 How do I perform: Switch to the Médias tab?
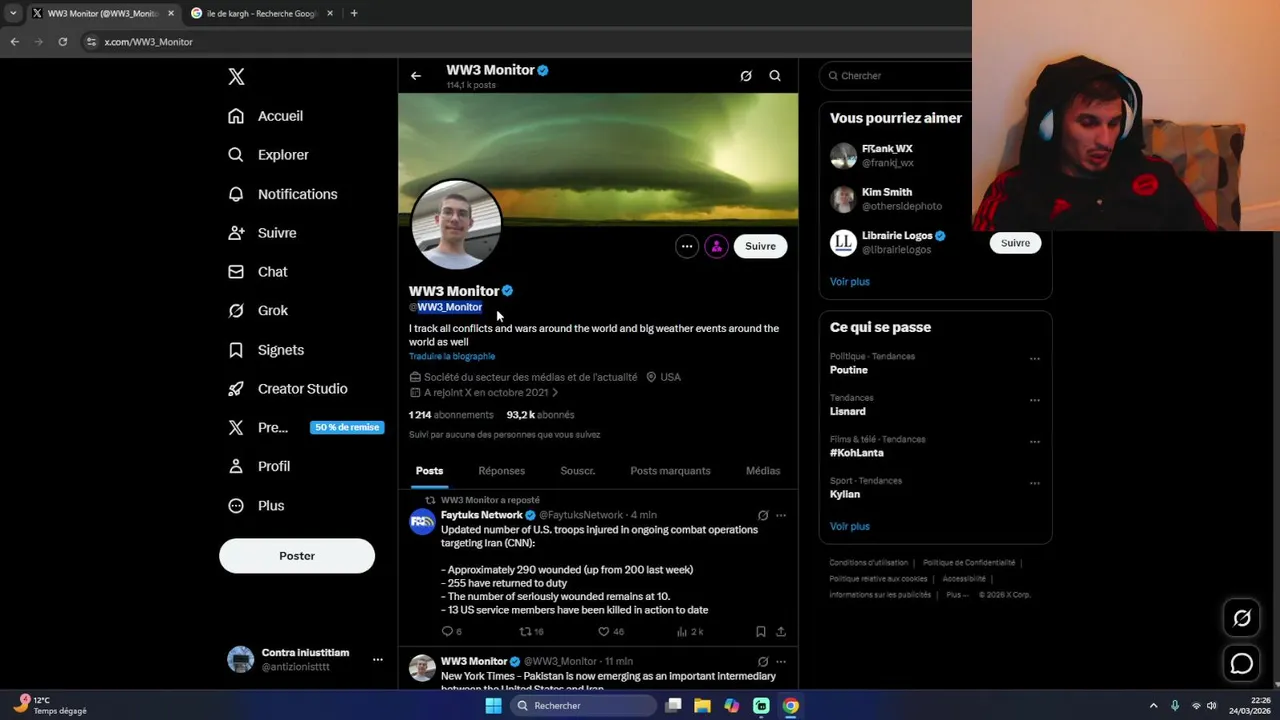763,471
